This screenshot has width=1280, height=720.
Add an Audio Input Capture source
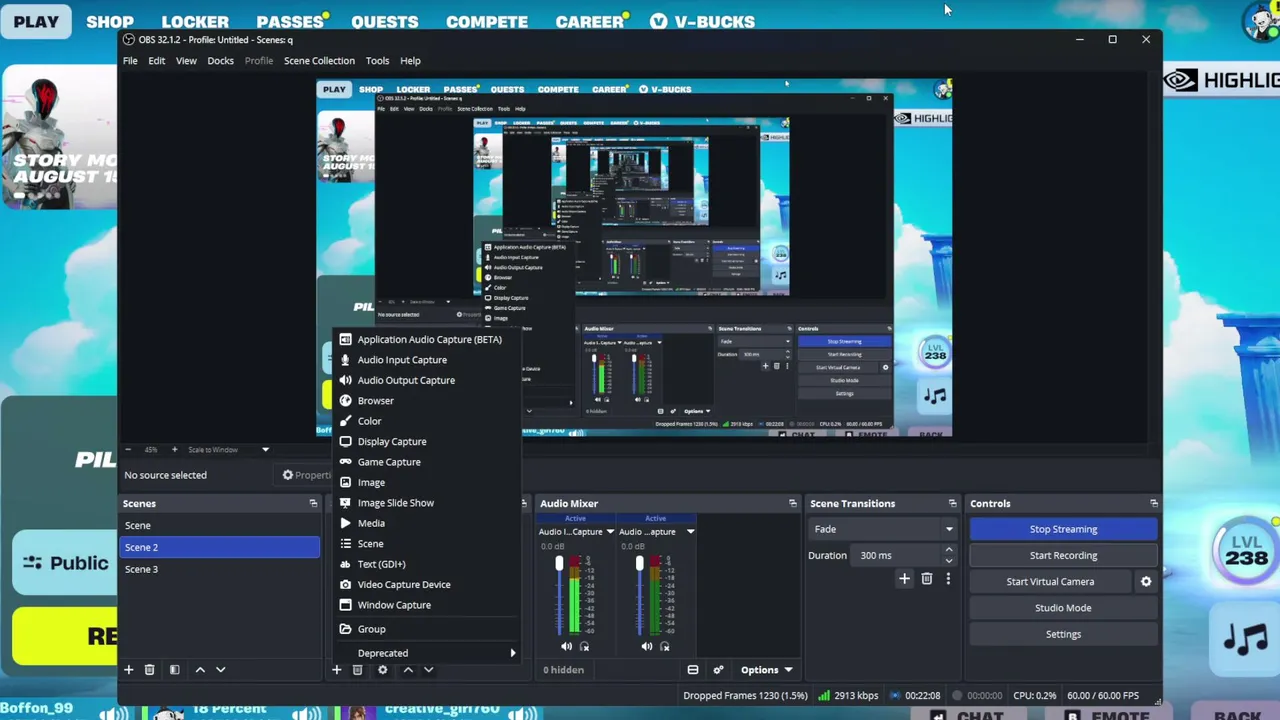pyautogui.click(x=428, y=360)
